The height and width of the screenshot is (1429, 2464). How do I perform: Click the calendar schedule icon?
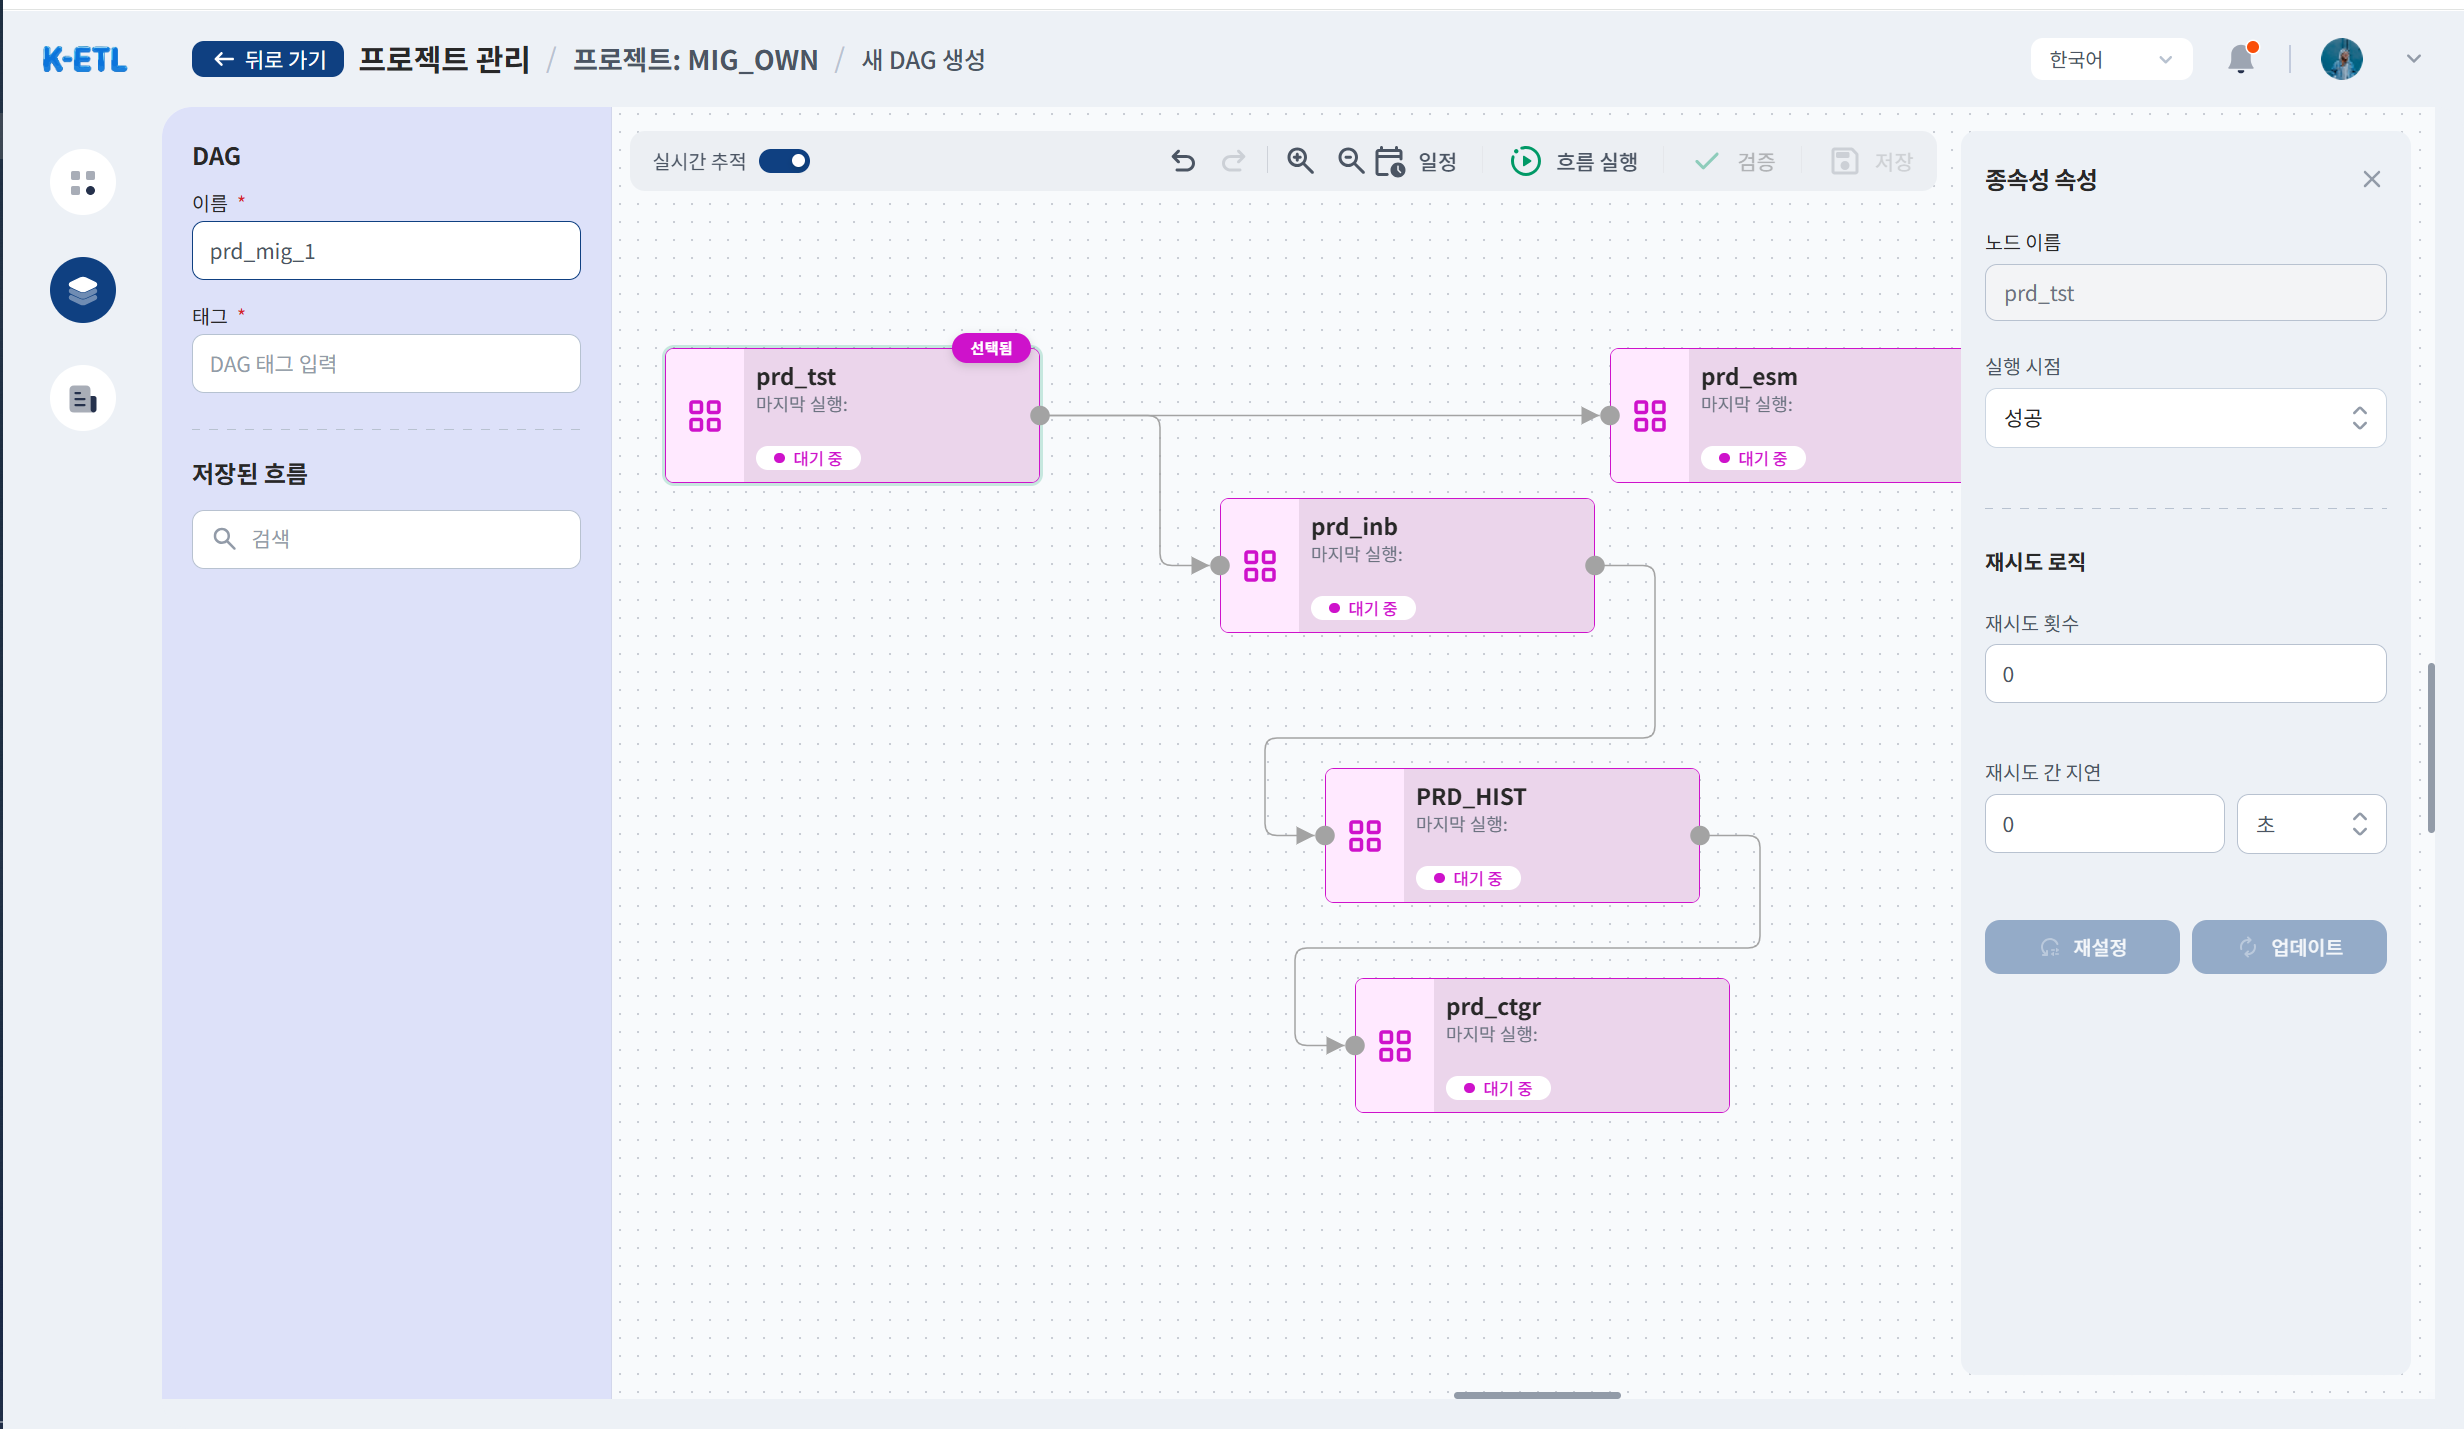click(x=1390, y=161)
